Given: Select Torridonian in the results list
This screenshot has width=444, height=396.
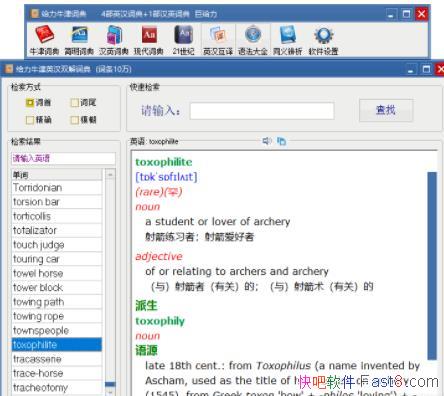Looking at the screenshot, I should tap(57, 188).
